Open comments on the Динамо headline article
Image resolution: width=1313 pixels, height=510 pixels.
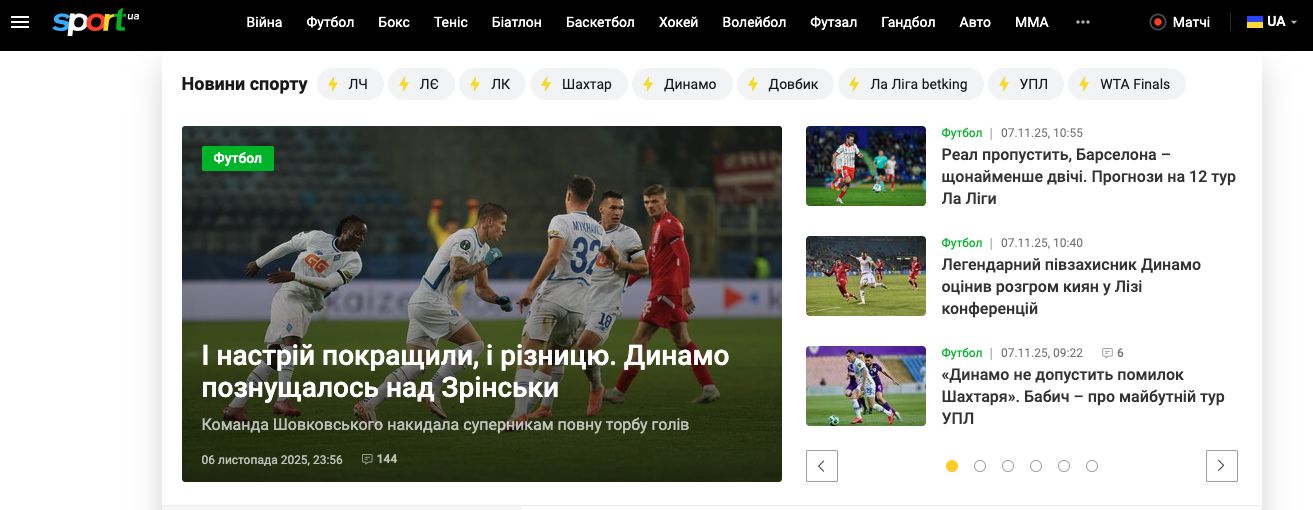tap(379, 459)
